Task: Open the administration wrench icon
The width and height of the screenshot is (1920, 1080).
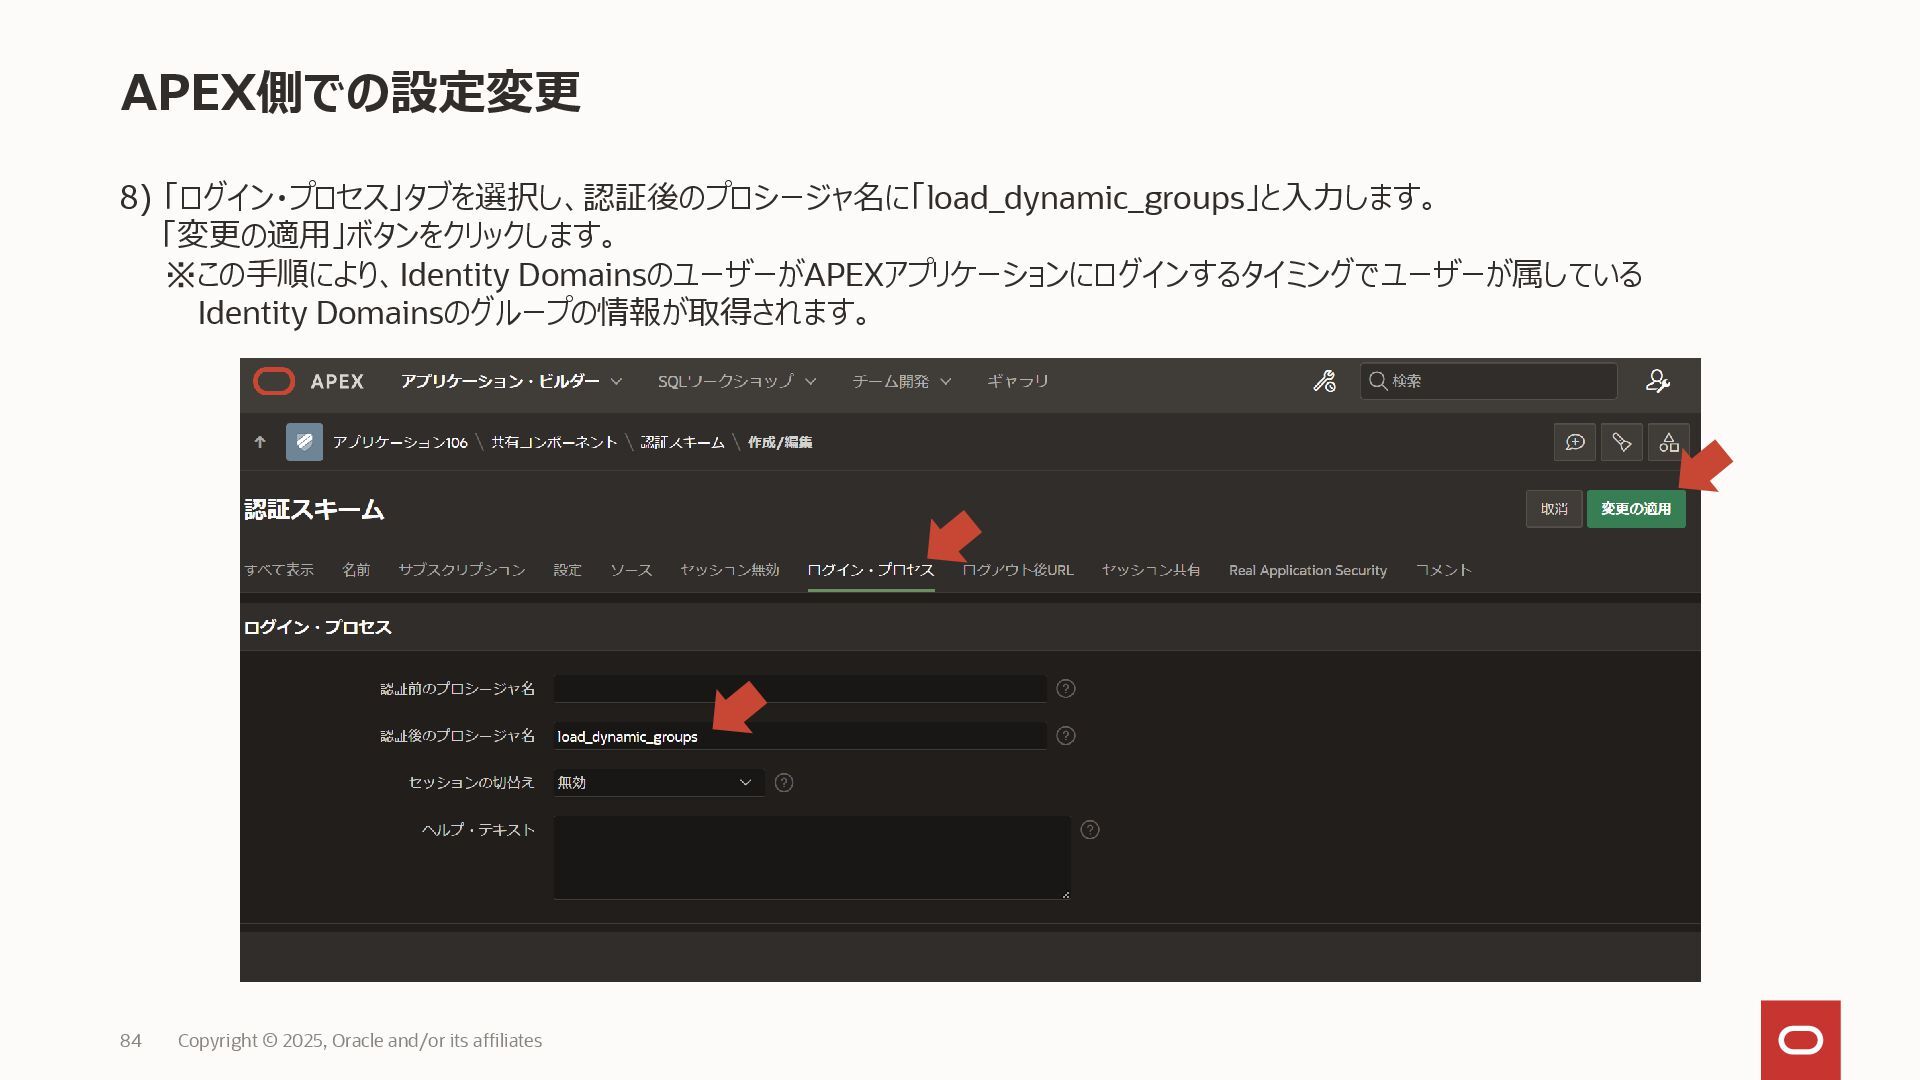Action: coord(1325,381)
